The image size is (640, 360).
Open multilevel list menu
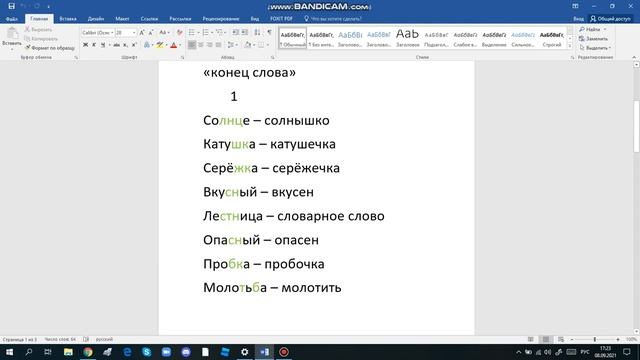coord(220,33)
